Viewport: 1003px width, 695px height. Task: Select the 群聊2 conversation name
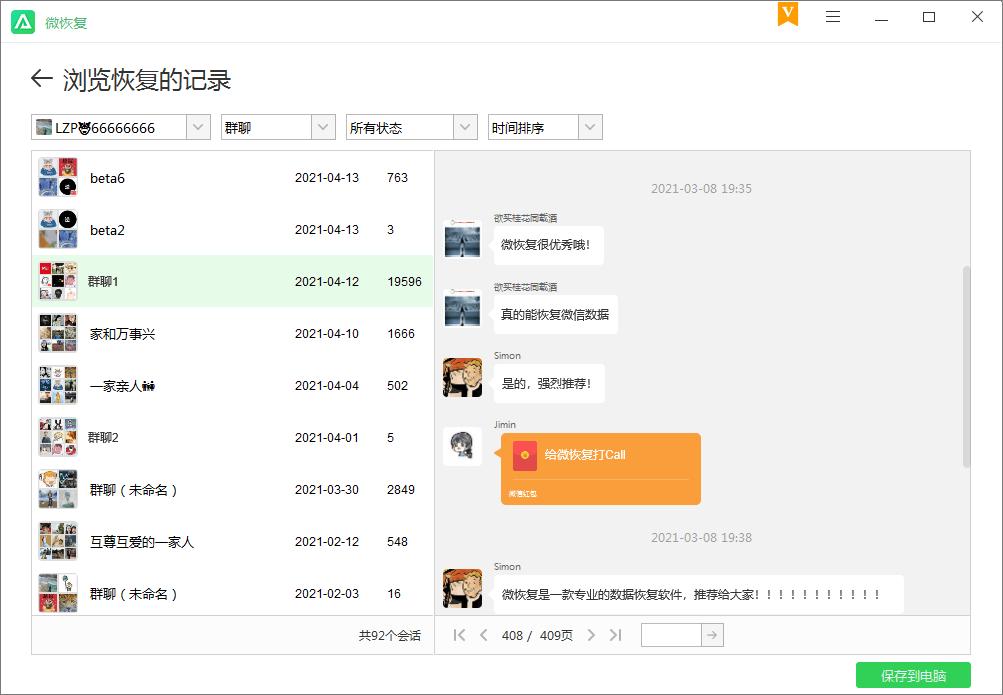pos(103,437)
